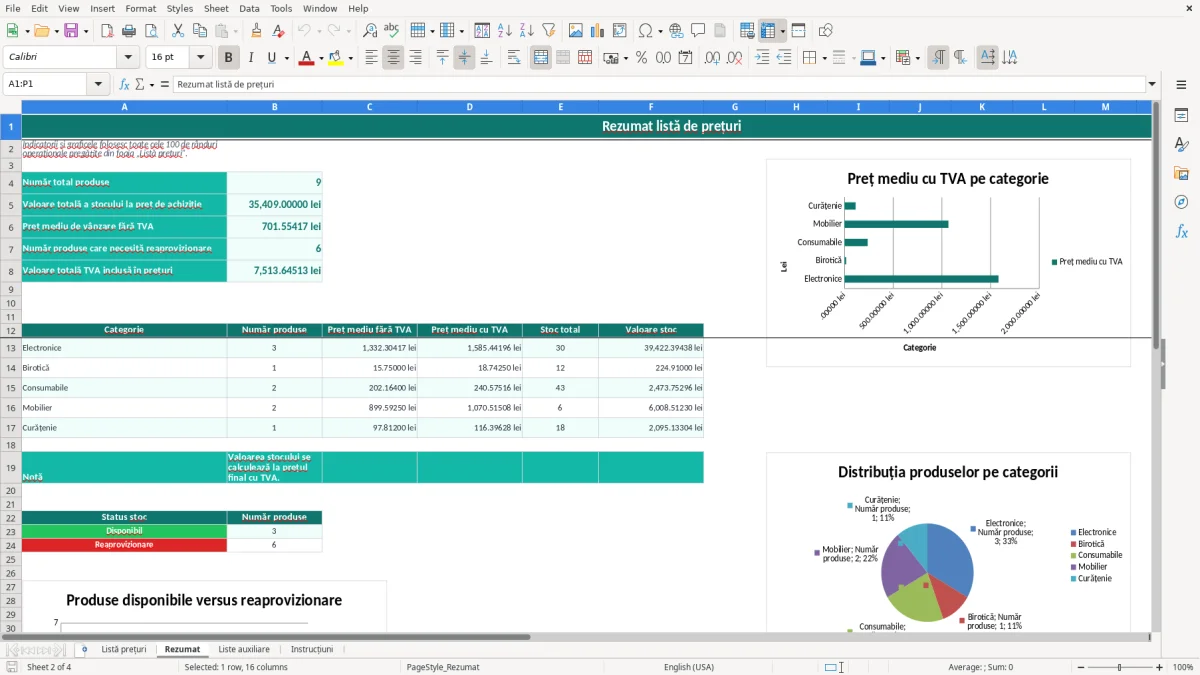Toggle Italic formatting
This screenshot has height=675, width=1200.
point(251,58)
